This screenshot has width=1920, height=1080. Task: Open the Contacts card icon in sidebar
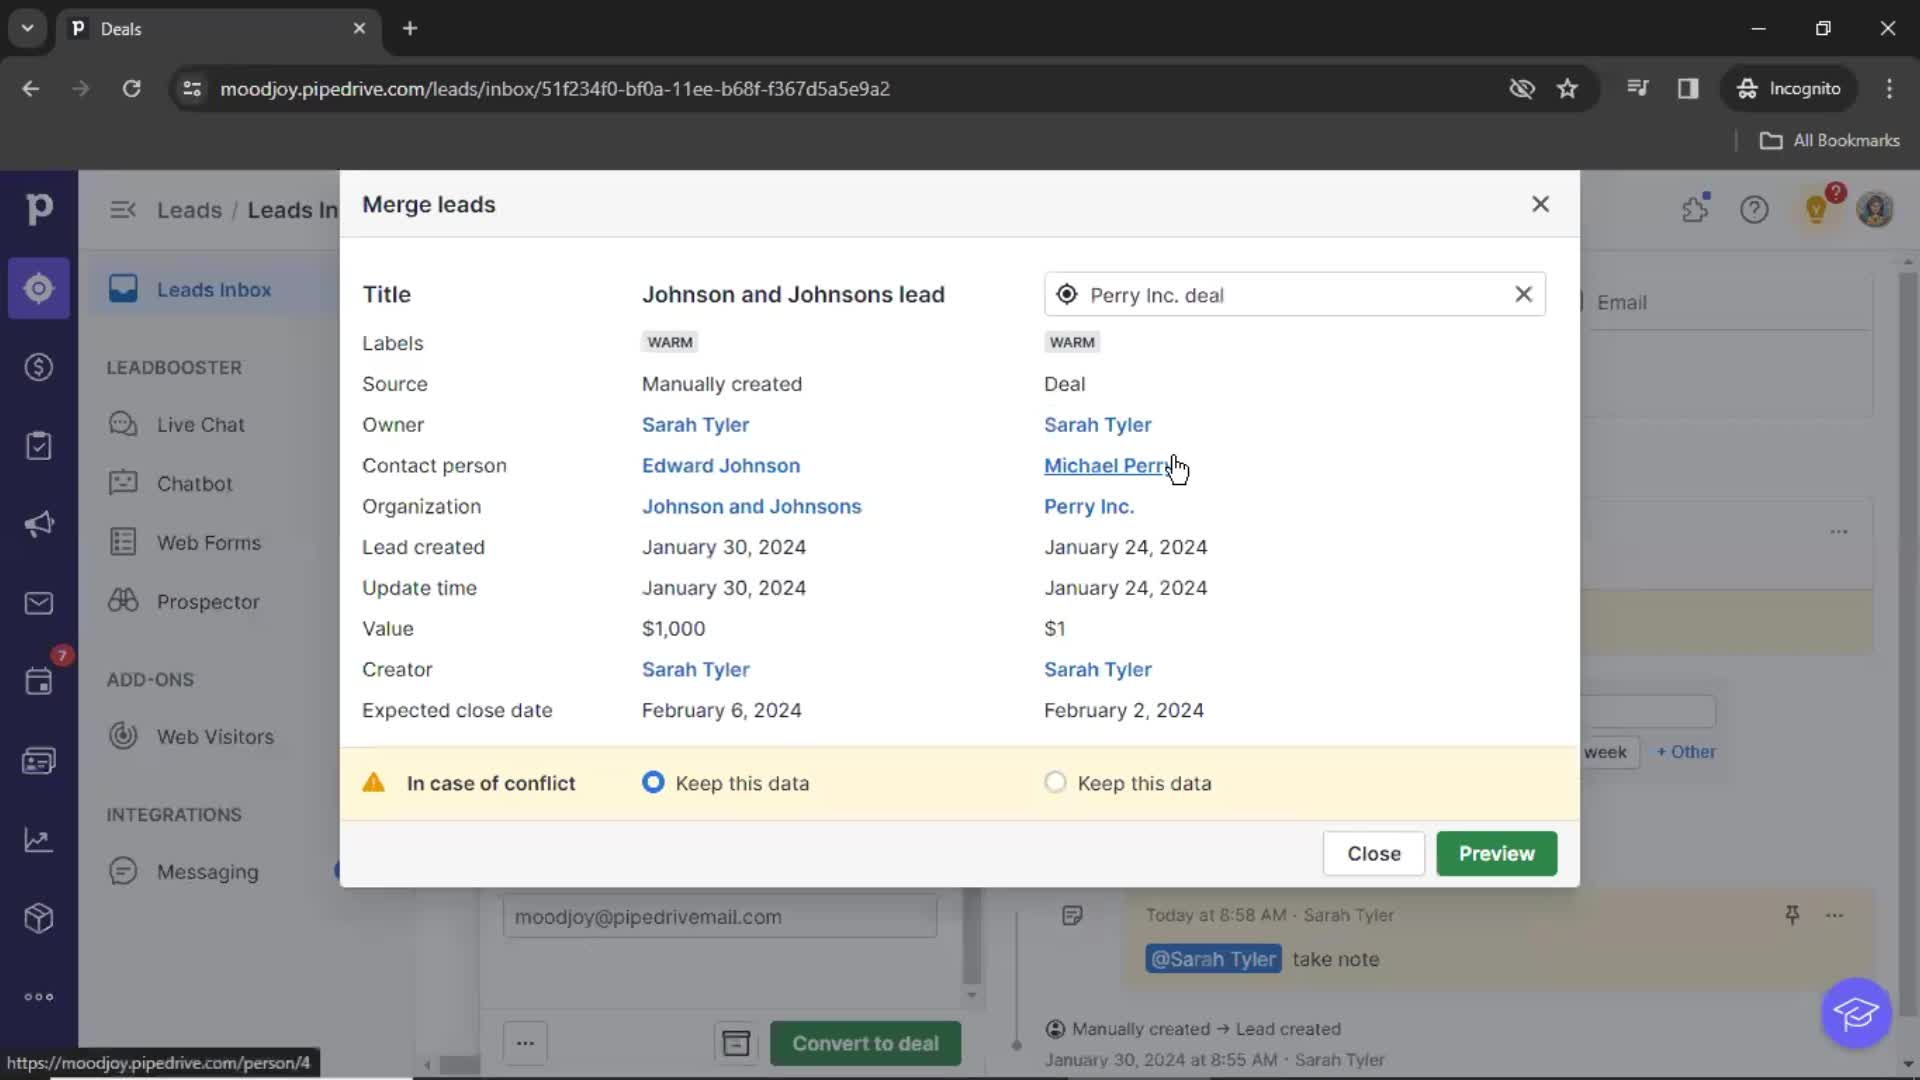click(38, 761)
